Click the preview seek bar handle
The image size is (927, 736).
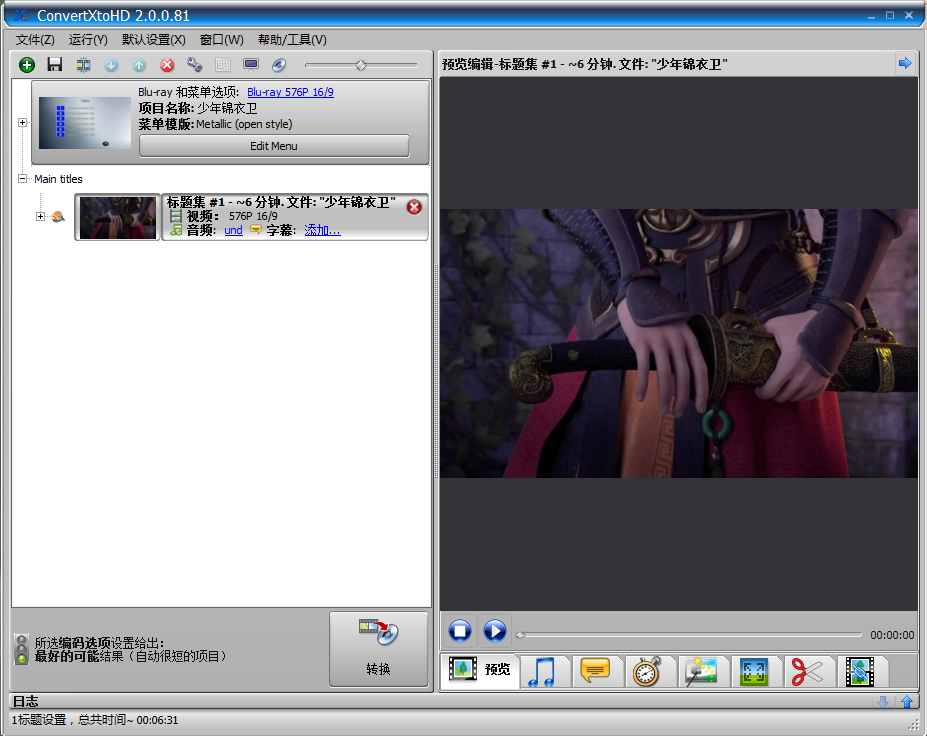tap(520, 635)
